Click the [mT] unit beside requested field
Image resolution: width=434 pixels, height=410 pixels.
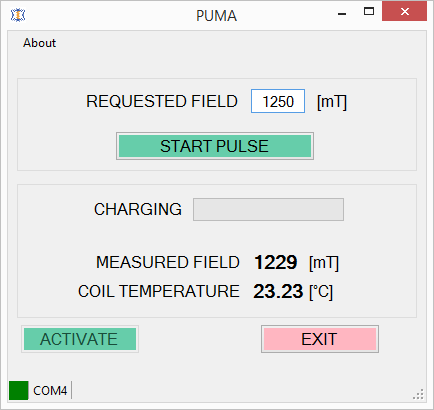pyautogui.click(x=332, y=102)
